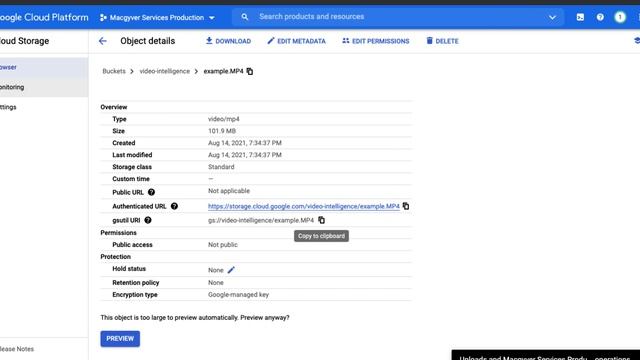Select Browser in the Cloud Storage sidebar
The image size is (640, 360).
pos(44,67)
